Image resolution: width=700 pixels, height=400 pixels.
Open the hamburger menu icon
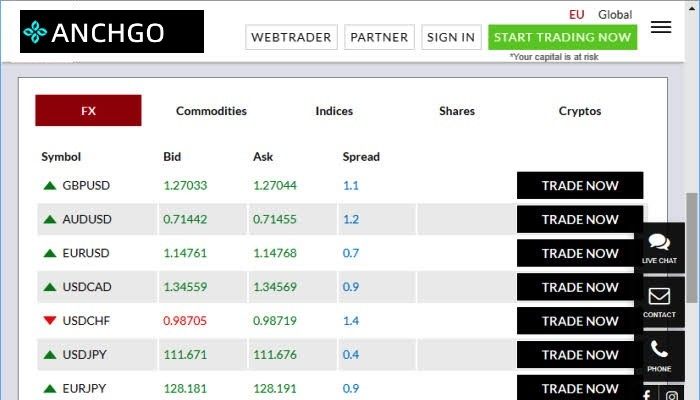(661, 27)
